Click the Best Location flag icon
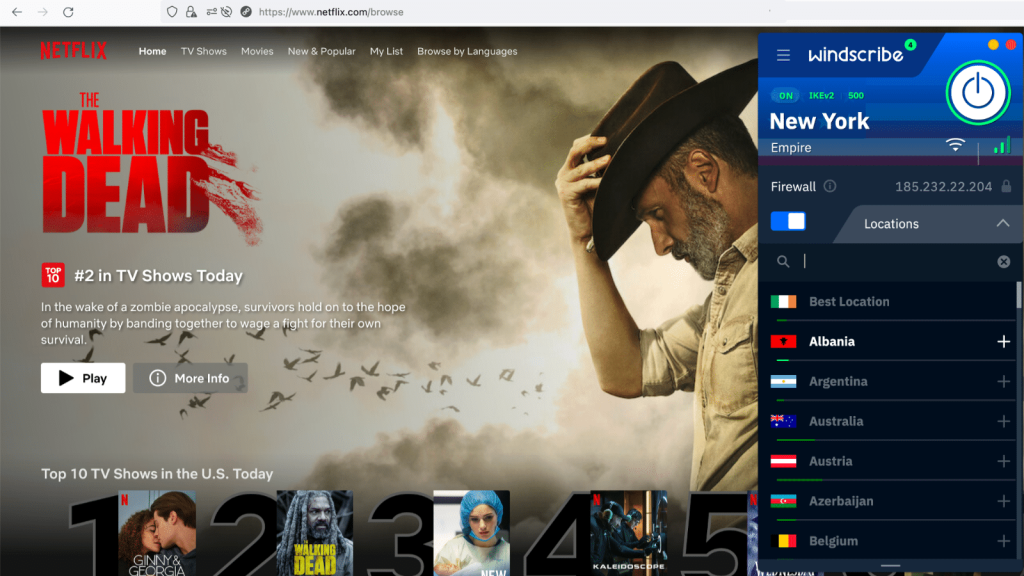 click(783, 302)
